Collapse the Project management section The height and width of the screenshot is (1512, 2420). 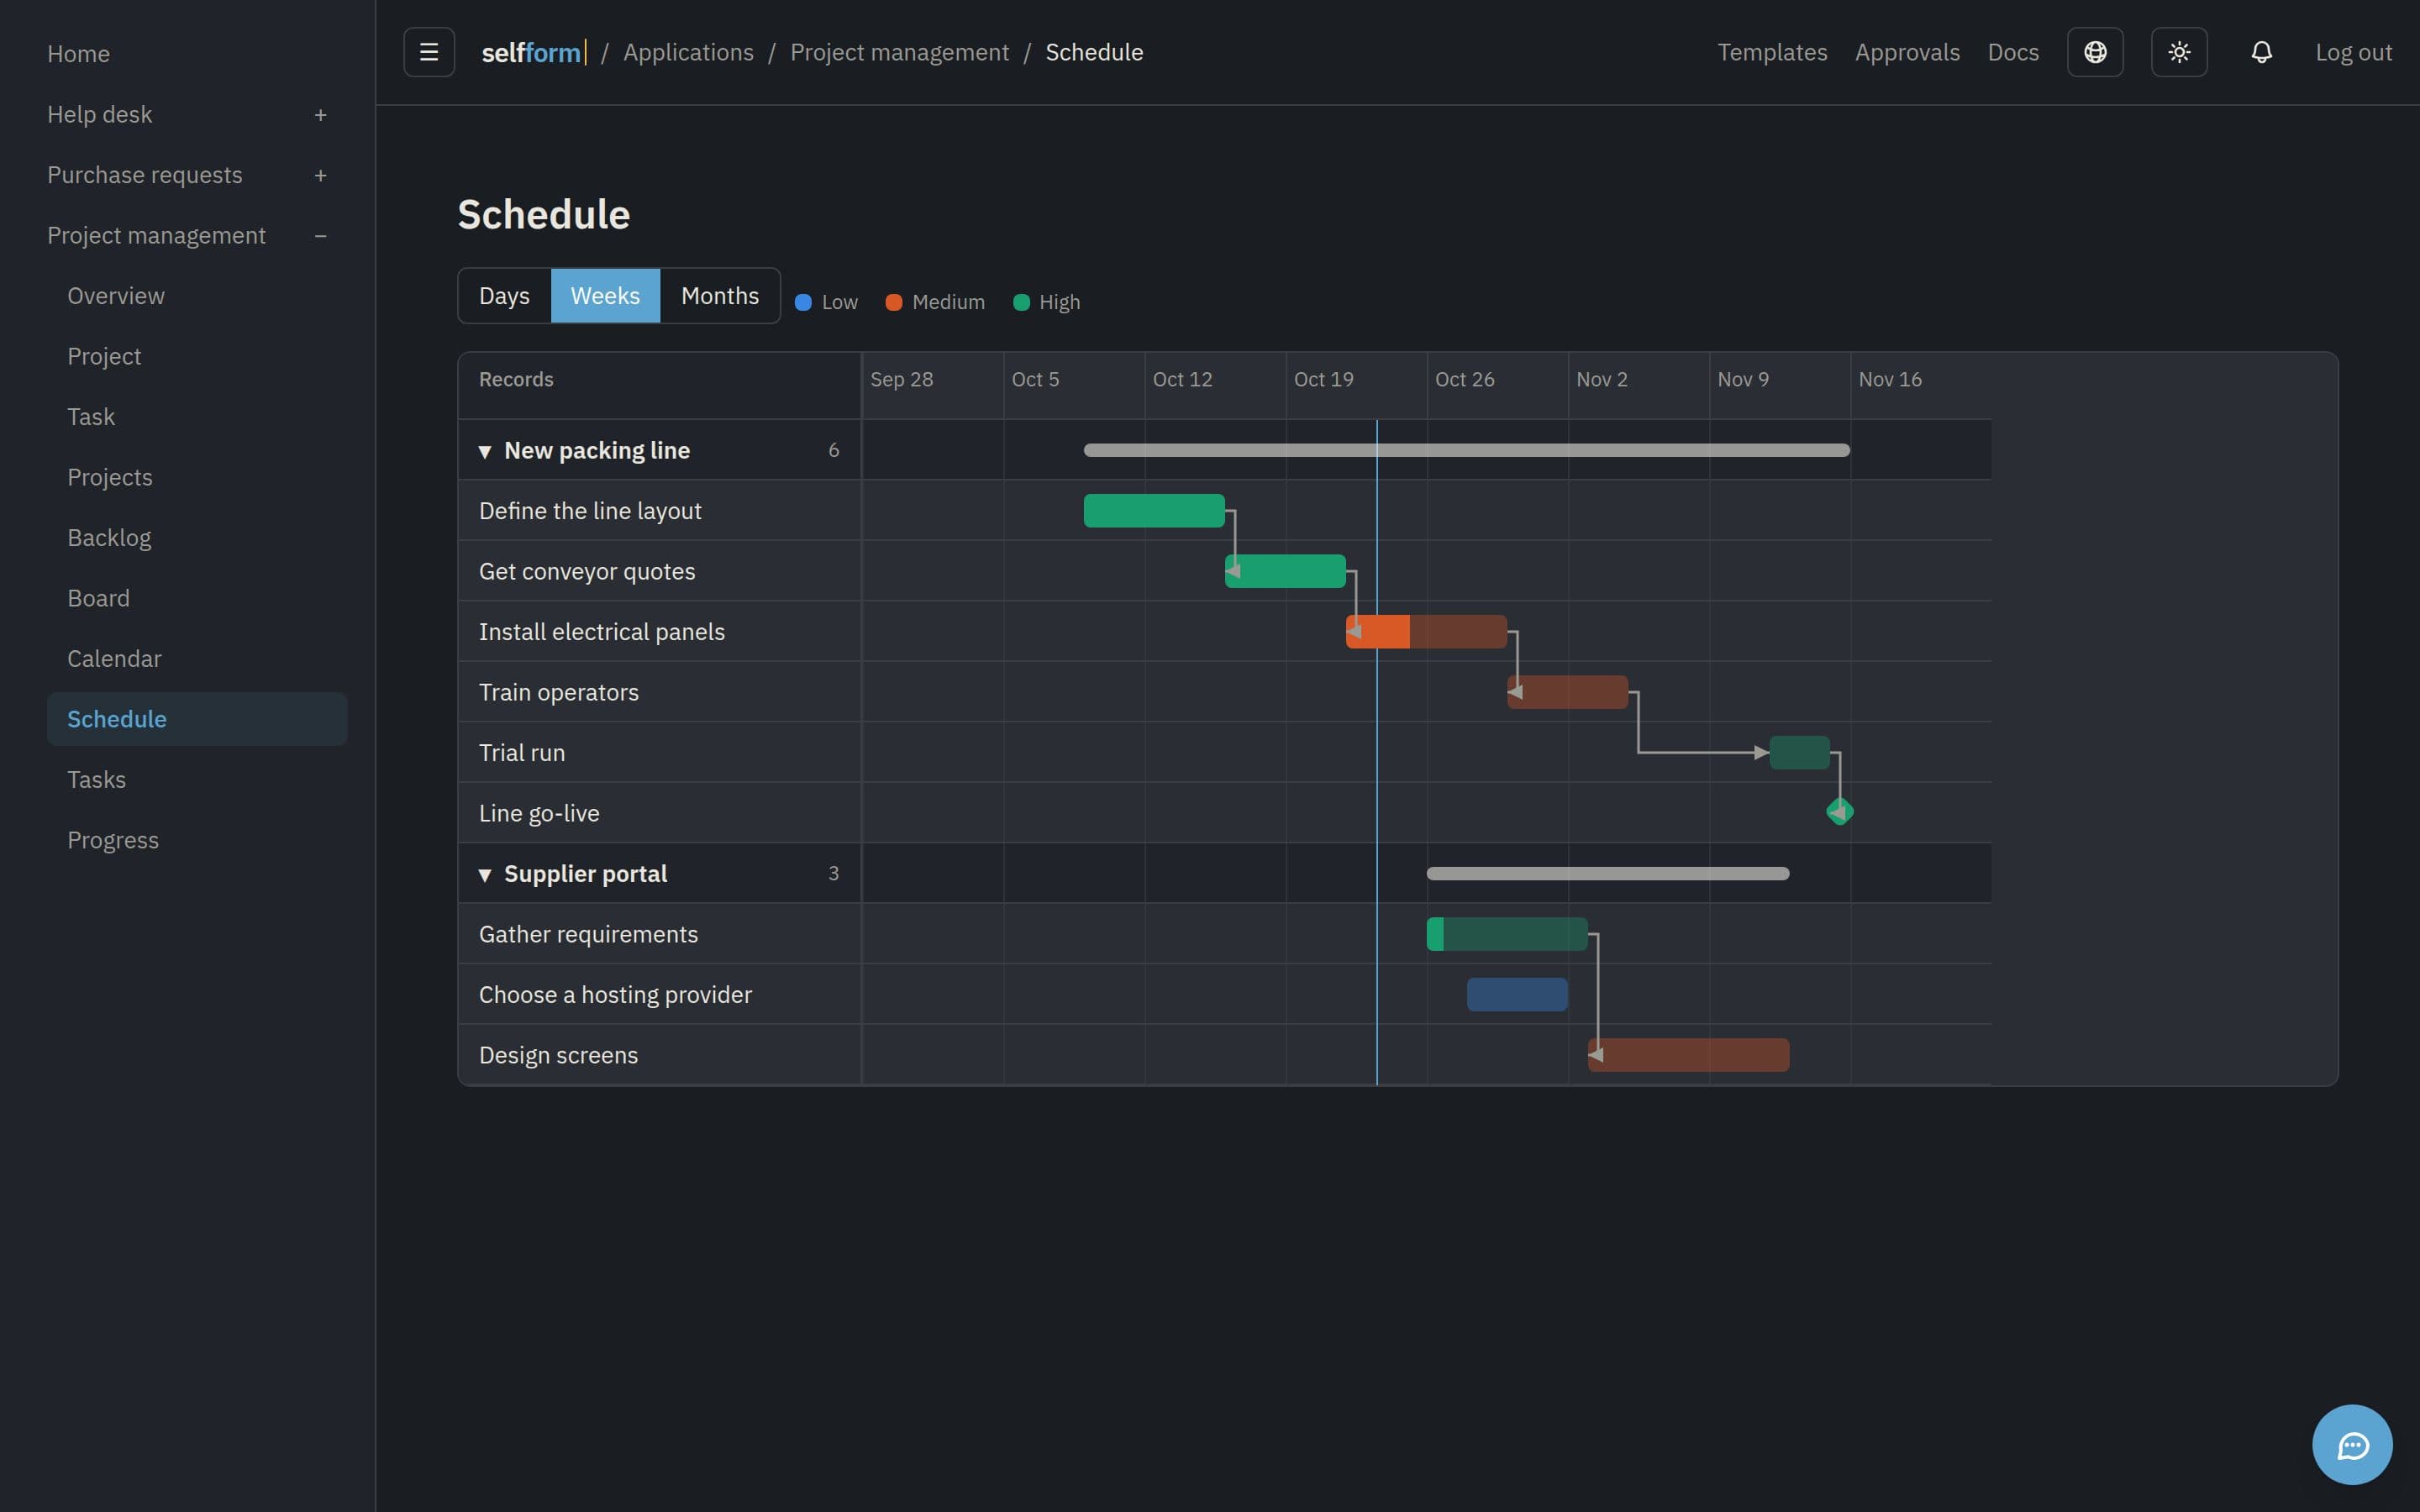(320, 236)
